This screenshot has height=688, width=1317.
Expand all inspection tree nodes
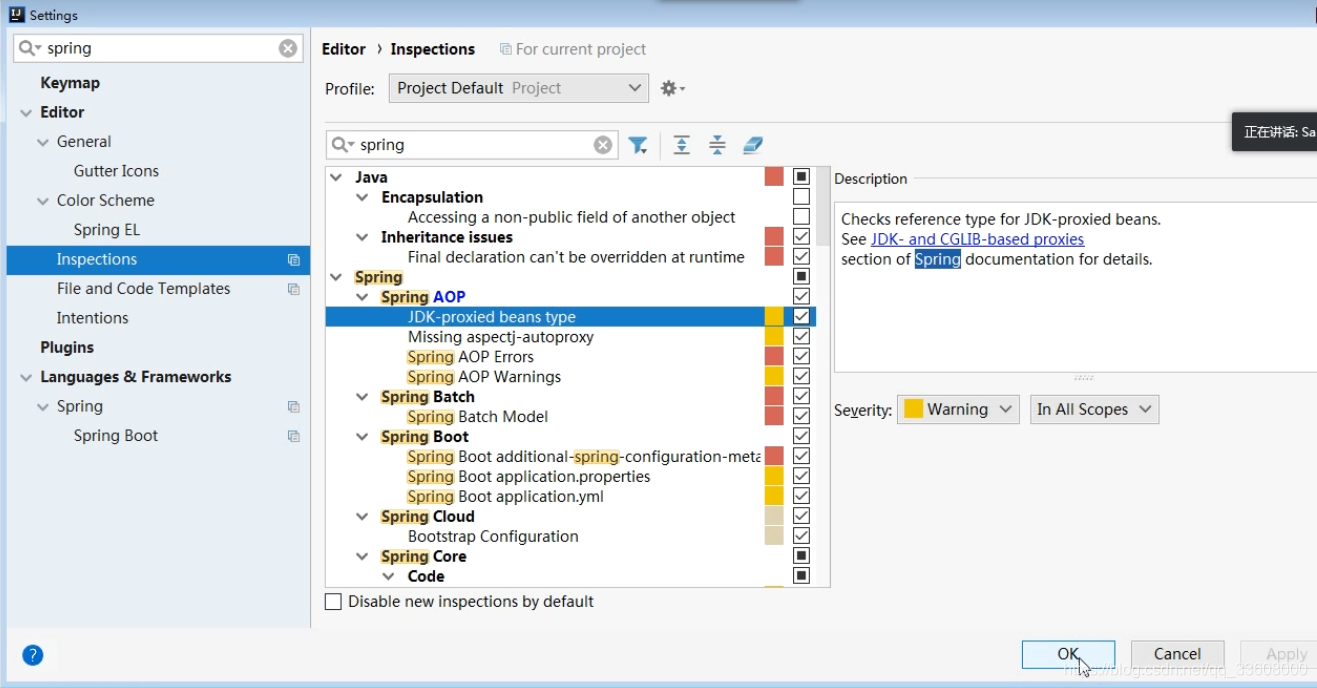(x=682, y=145)
